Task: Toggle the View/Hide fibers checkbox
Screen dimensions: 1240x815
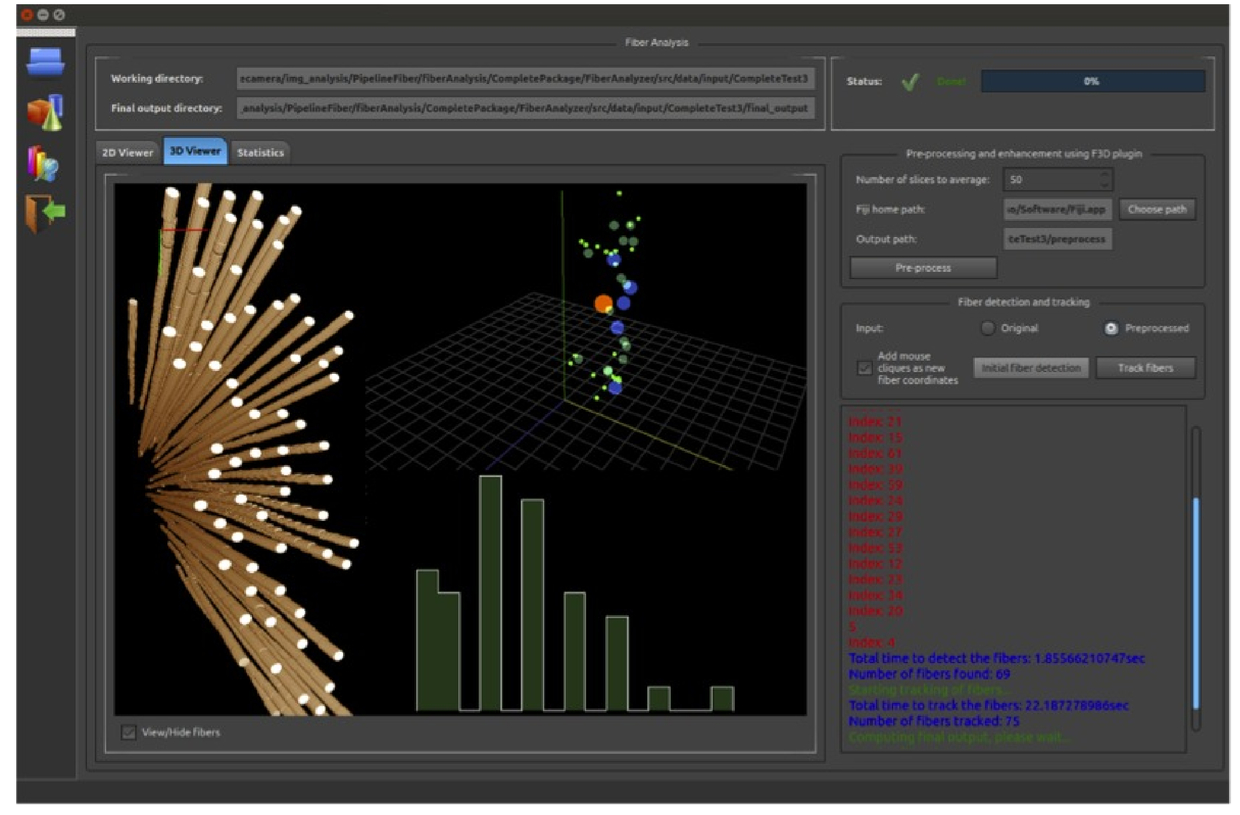Action: [x=128, y=732]
